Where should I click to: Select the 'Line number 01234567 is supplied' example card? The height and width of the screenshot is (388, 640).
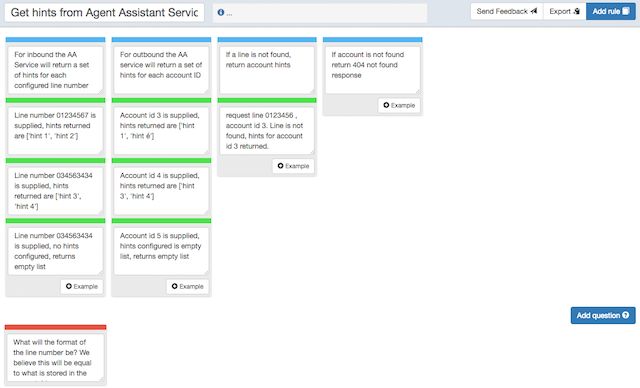[56, 131]
